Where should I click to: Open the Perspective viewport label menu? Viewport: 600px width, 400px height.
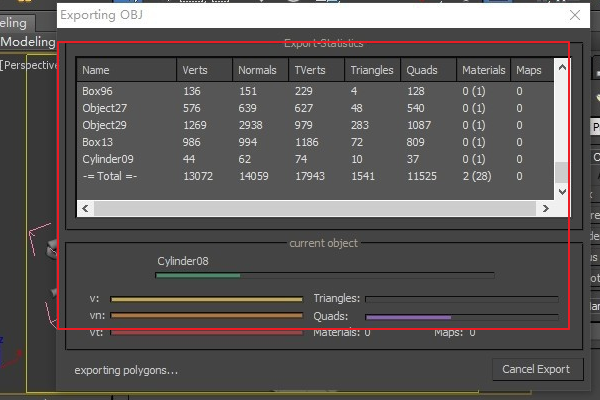tap(30, 65)
